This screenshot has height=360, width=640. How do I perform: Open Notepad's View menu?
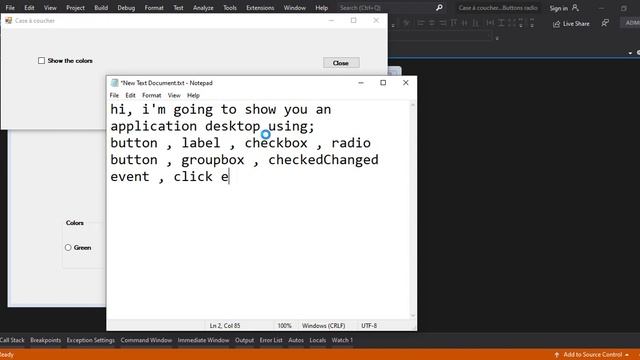coord(174,95)
